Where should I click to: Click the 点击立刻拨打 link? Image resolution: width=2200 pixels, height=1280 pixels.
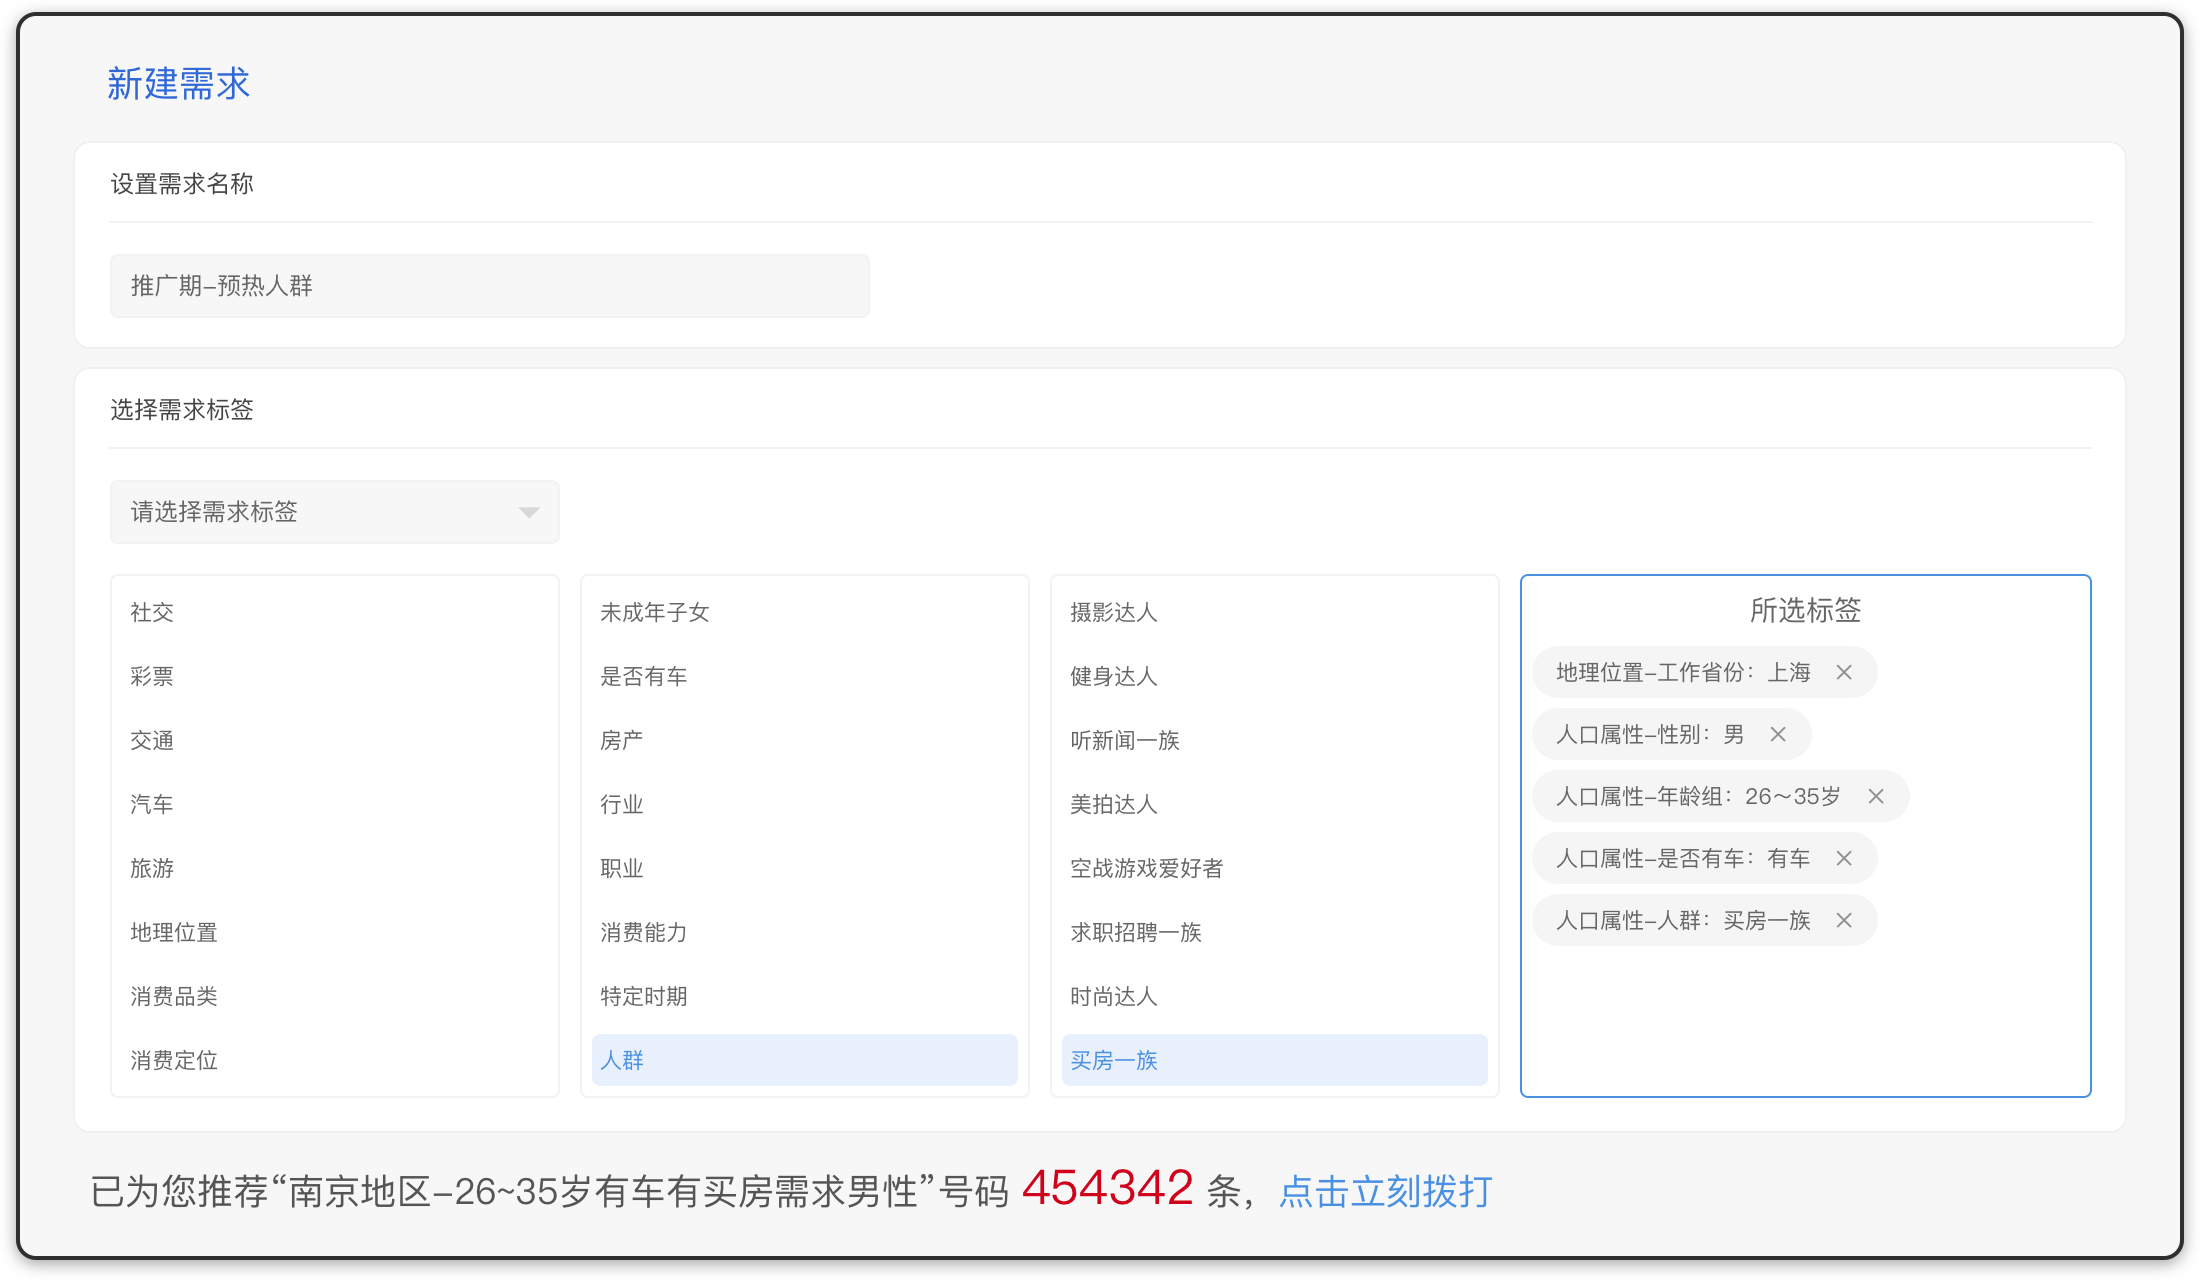click(x=1385, y=1192)
